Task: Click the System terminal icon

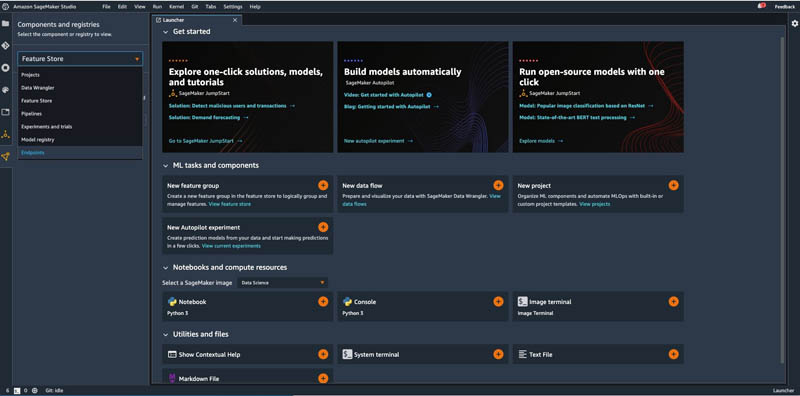Action: click(x=347, y=354)
